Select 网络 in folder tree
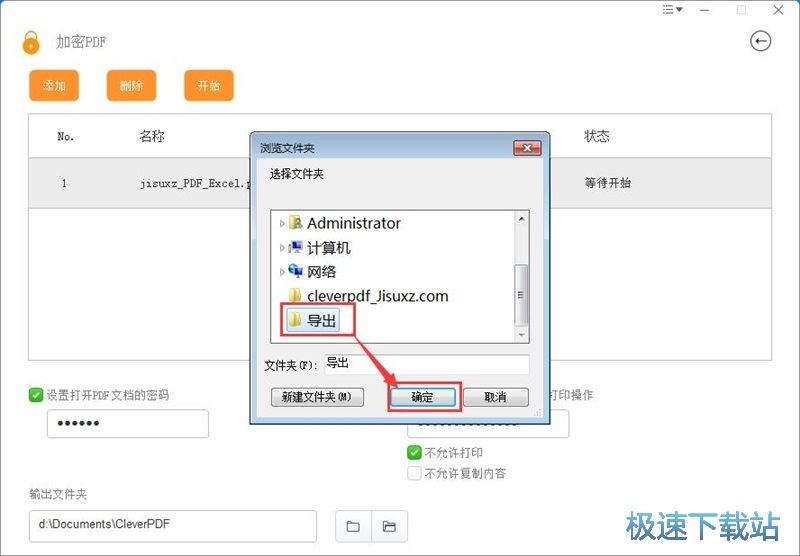800x556 pixels. click(x=321, y=272)
